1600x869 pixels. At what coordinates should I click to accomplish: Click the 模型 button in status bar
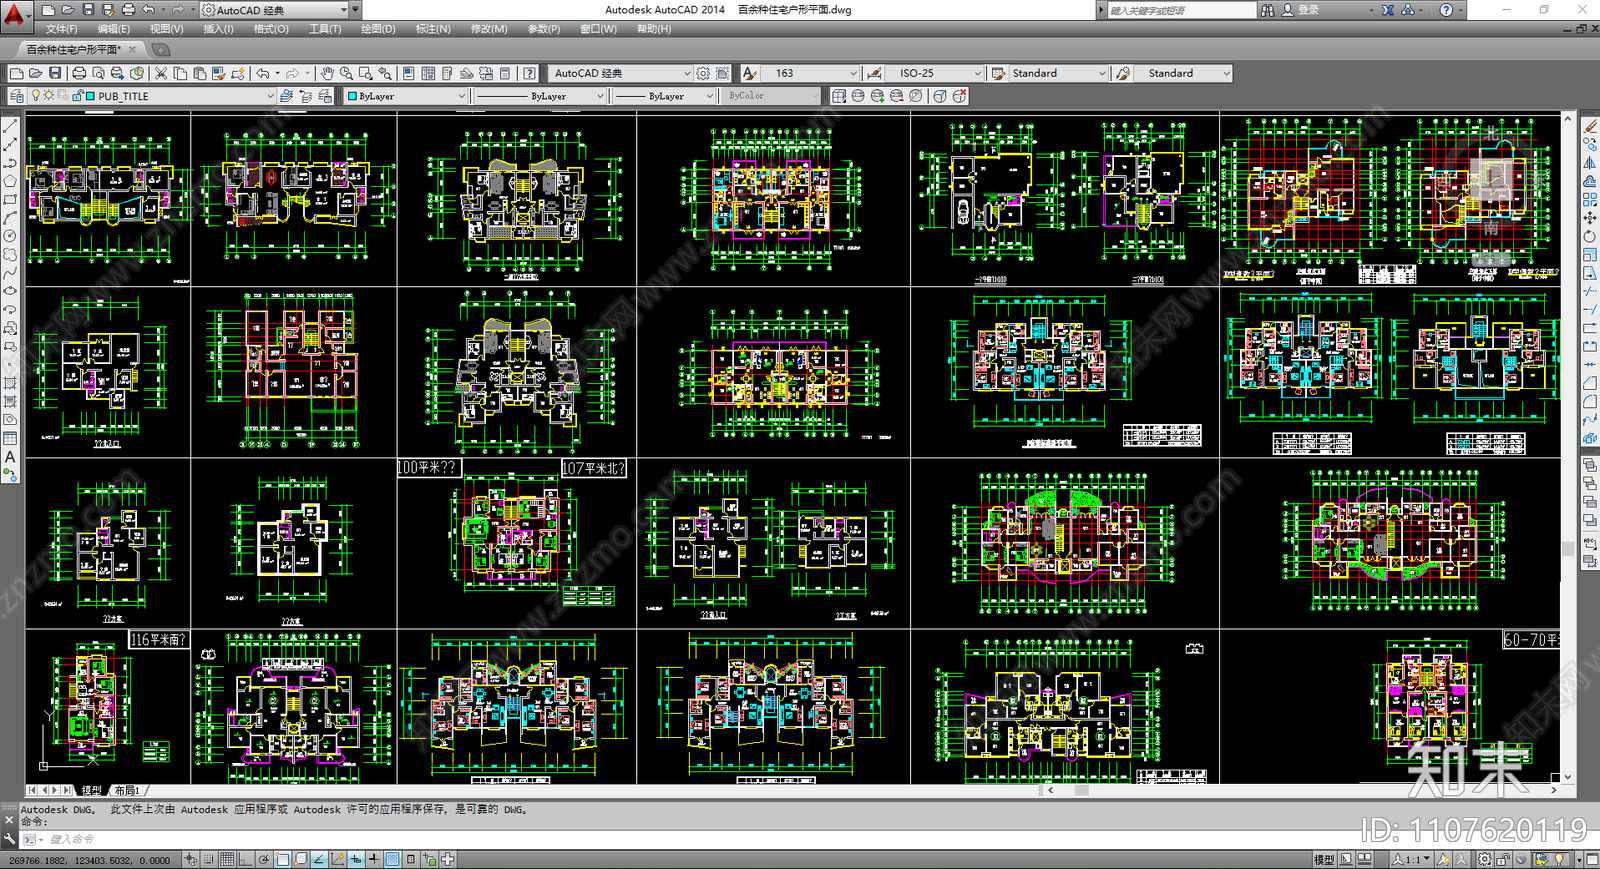click(1323, 859)
